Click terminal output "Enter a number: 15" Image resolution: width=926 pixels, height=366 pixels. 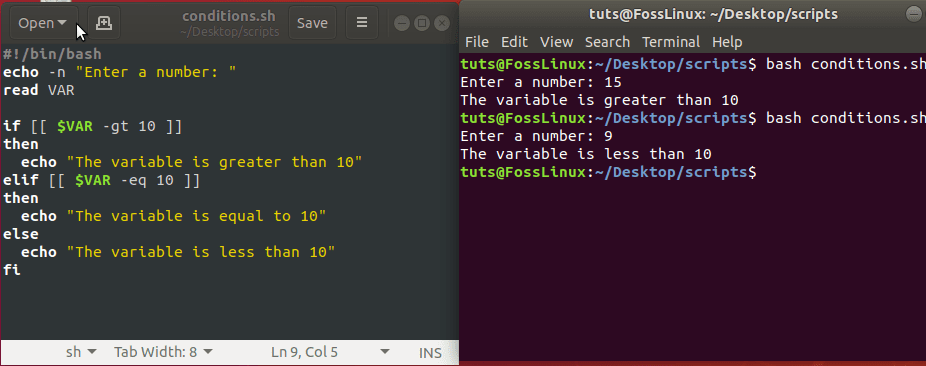point(540,82)
